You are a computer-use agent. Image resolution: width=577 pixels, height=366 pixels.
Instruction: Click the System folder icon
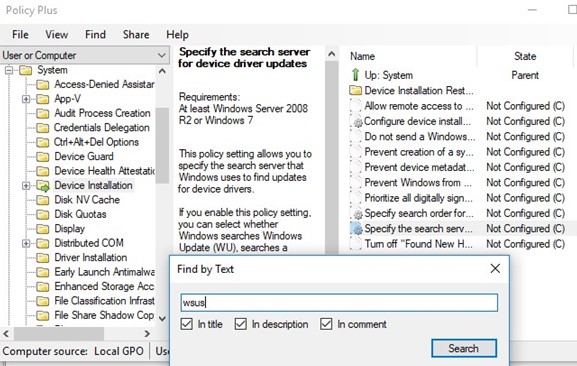(x=25, y=70)
